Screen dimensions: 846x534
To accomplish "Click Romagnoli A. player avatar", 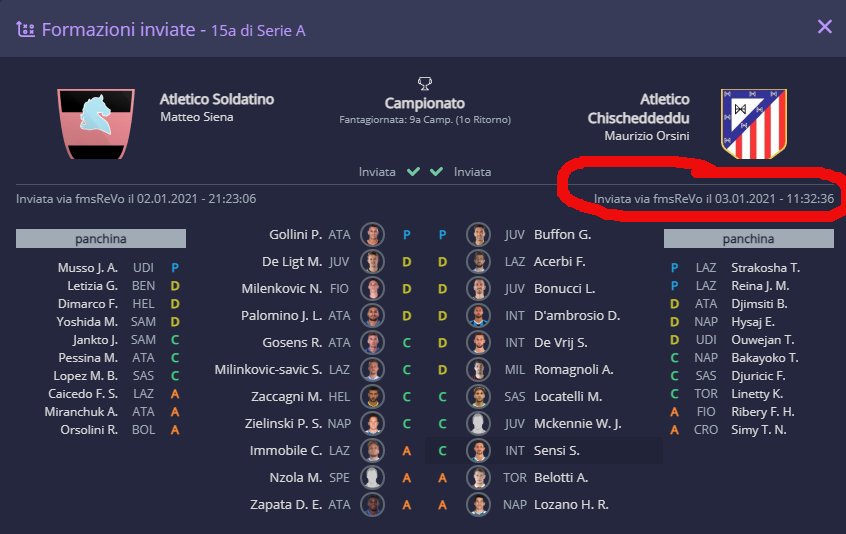I will point(478,370).
